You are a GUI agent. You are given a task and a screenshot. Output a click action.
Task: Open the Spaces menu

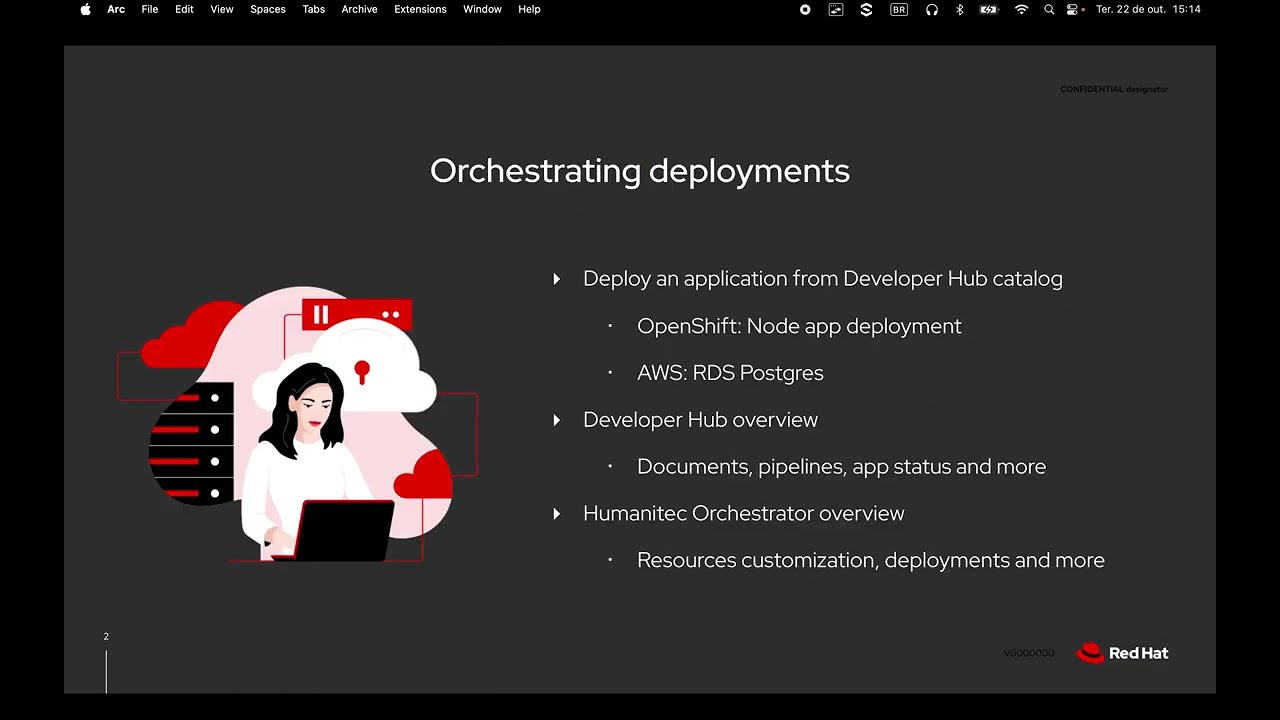[x=268, y=9]
